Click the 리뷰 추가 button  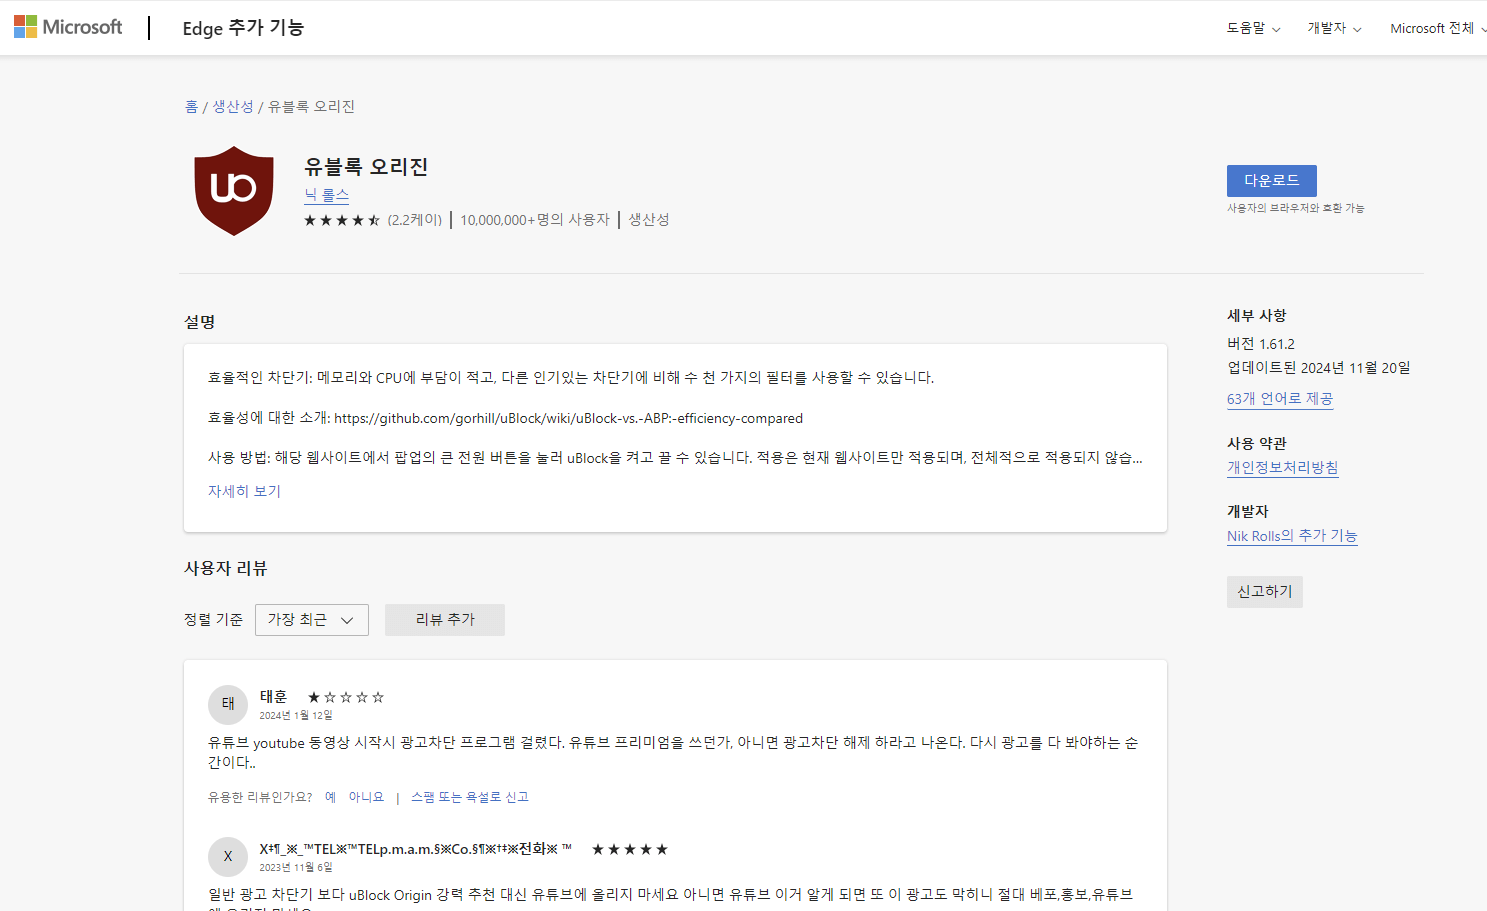[444, 620]
